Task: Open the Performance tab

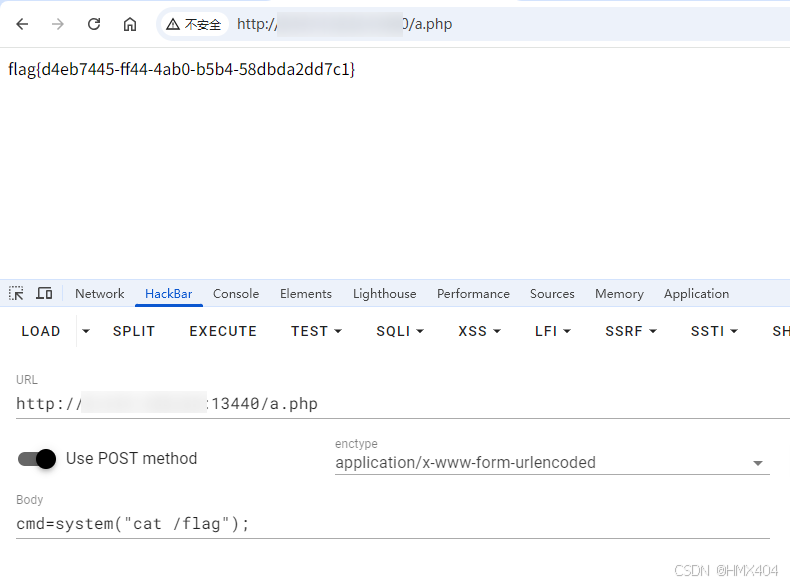Action: click(473, 294)
